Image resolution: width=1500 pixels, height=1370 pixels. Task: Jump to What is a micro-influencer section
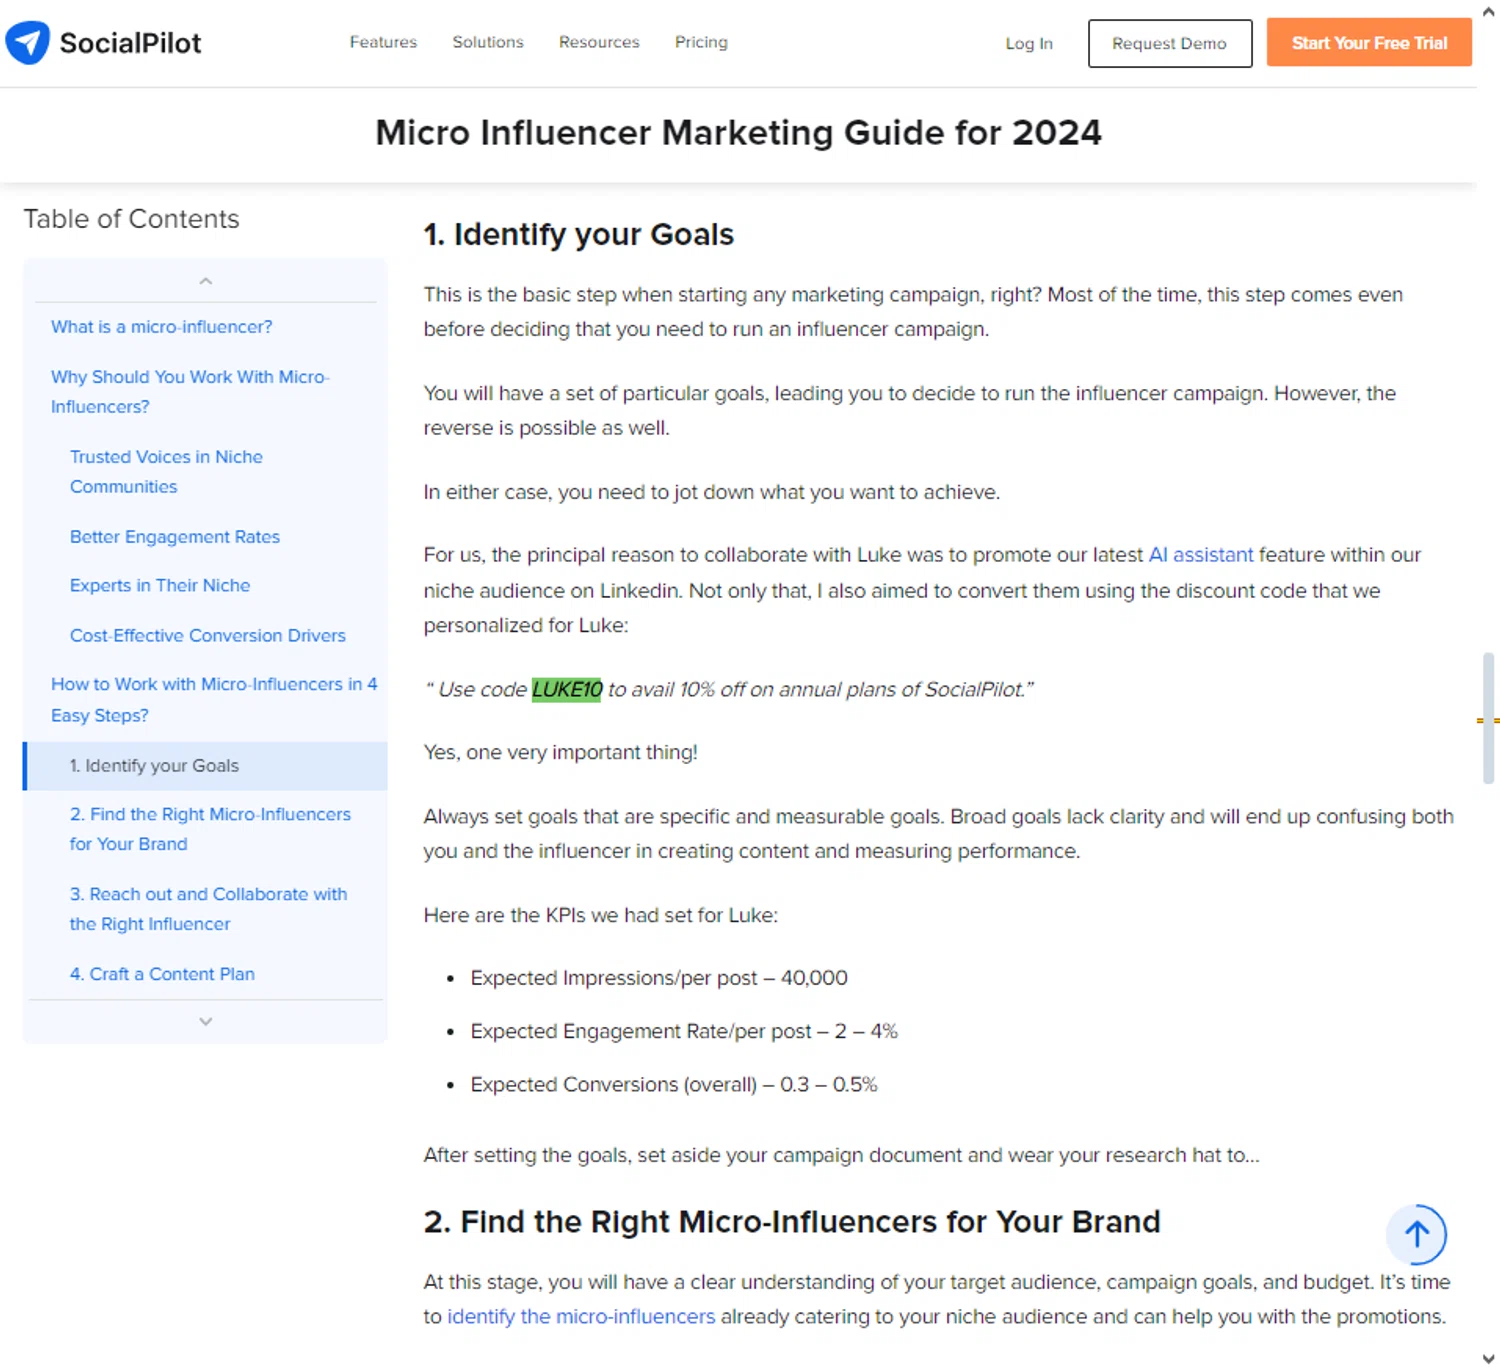point(162,327)
